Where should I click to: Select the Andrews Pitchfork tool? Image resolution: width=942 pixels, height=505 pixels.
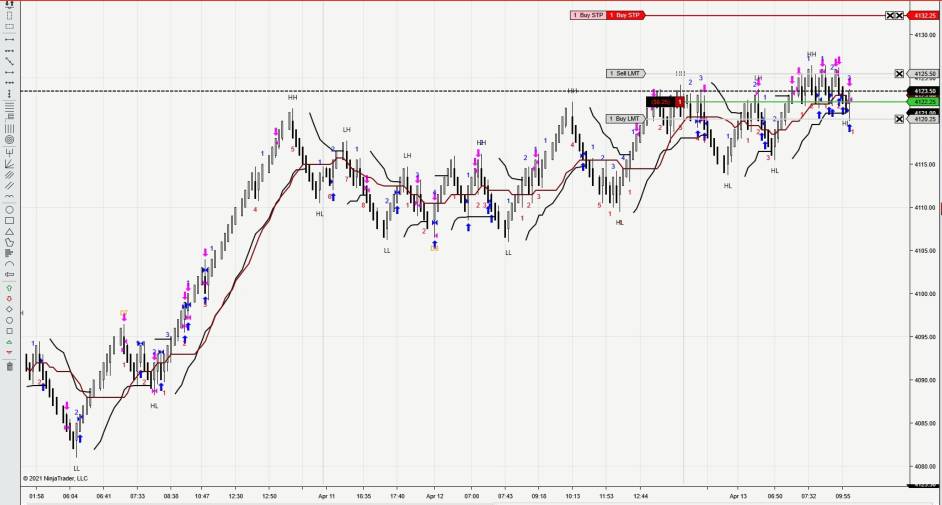10,151
